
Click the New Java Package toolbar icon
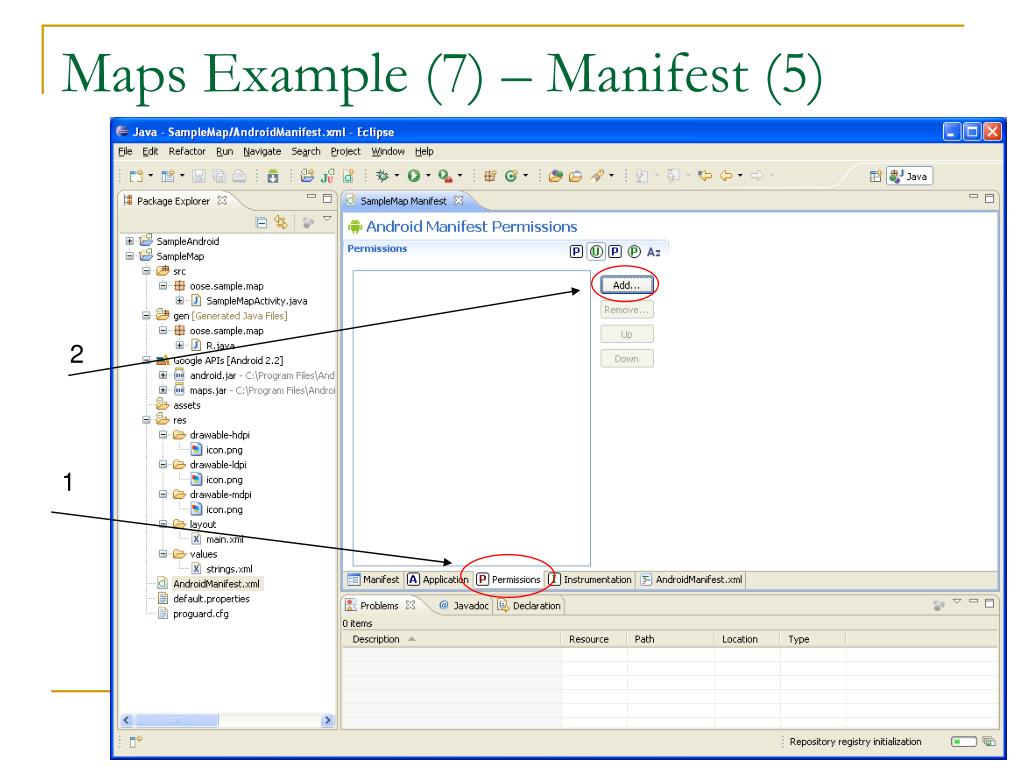(490, 176)
